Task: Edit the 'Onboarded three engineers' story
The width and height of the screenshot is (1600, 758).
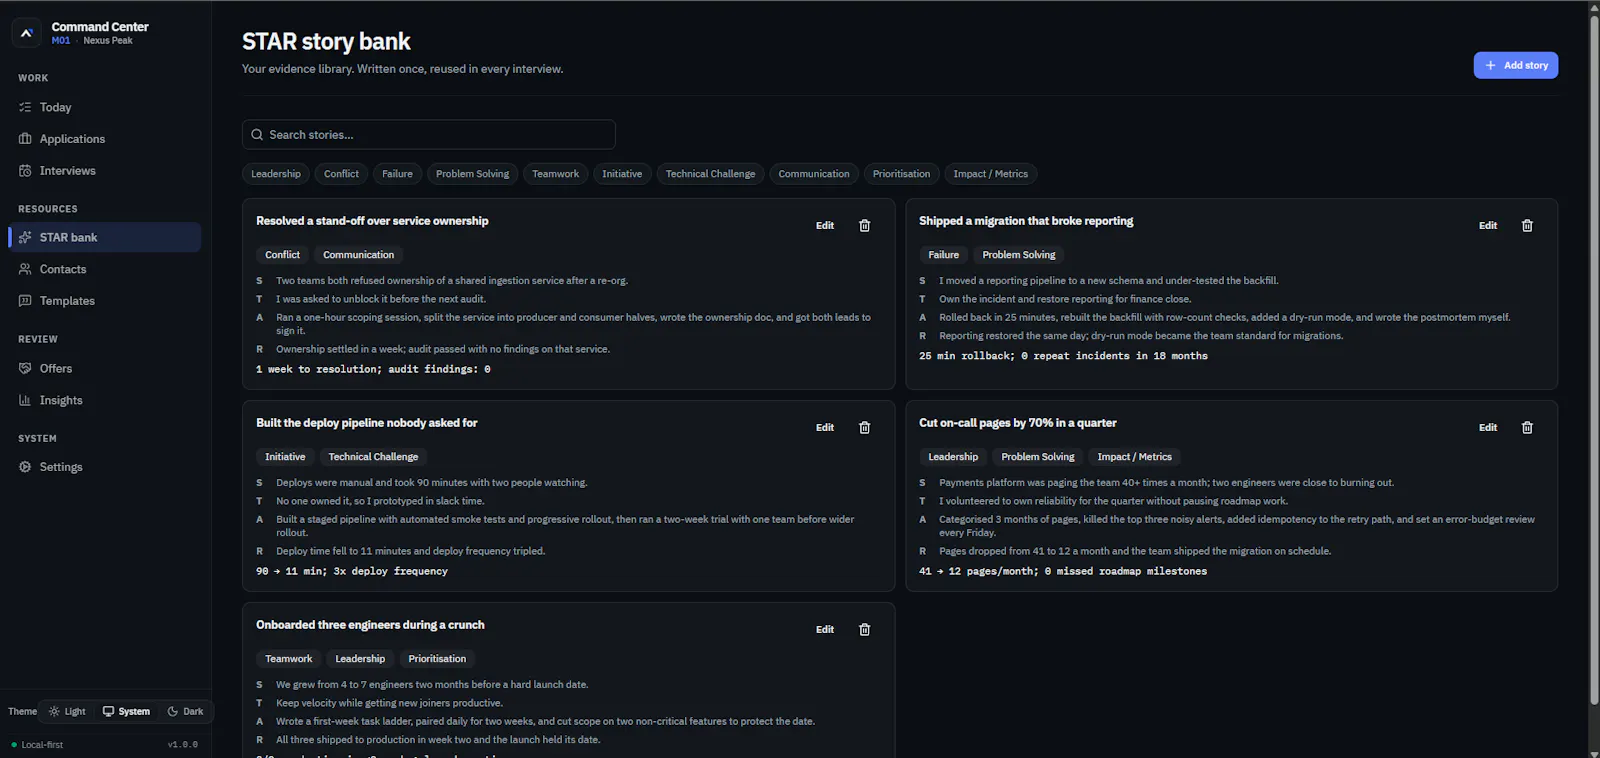Action: click(825, 630)
